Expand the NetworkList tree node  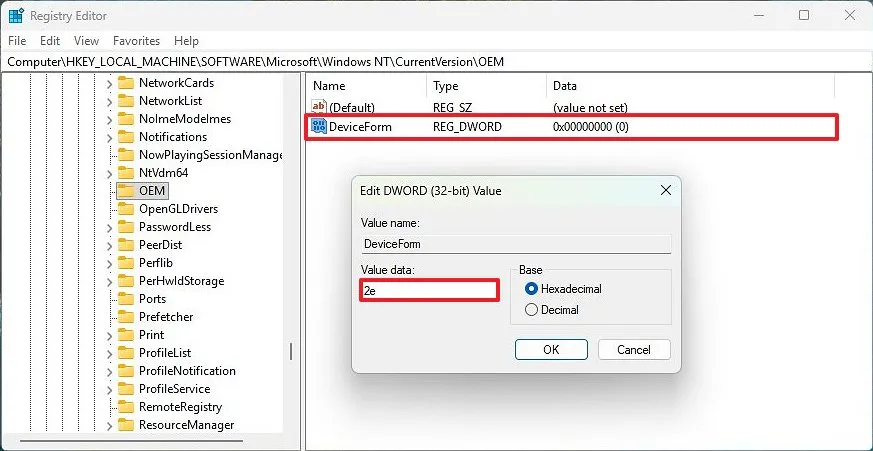pyautogui.click(x=110, y=101)
